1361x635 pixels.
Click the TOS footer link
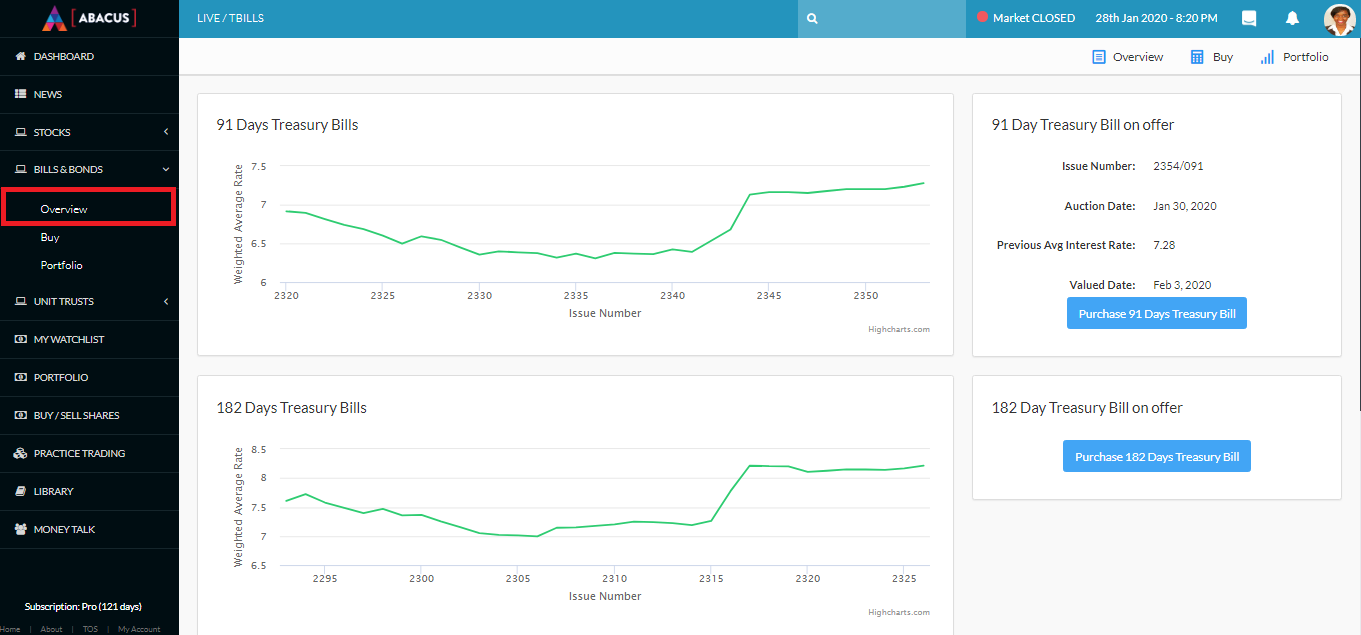(90, 629)
